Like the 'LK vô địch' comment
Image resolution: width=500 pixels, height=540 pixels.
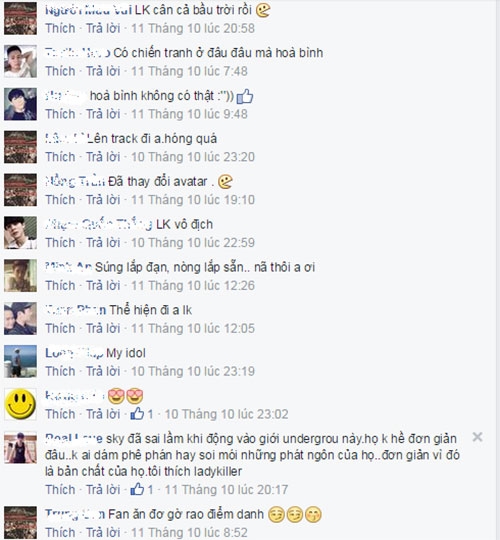coord(60,243)
